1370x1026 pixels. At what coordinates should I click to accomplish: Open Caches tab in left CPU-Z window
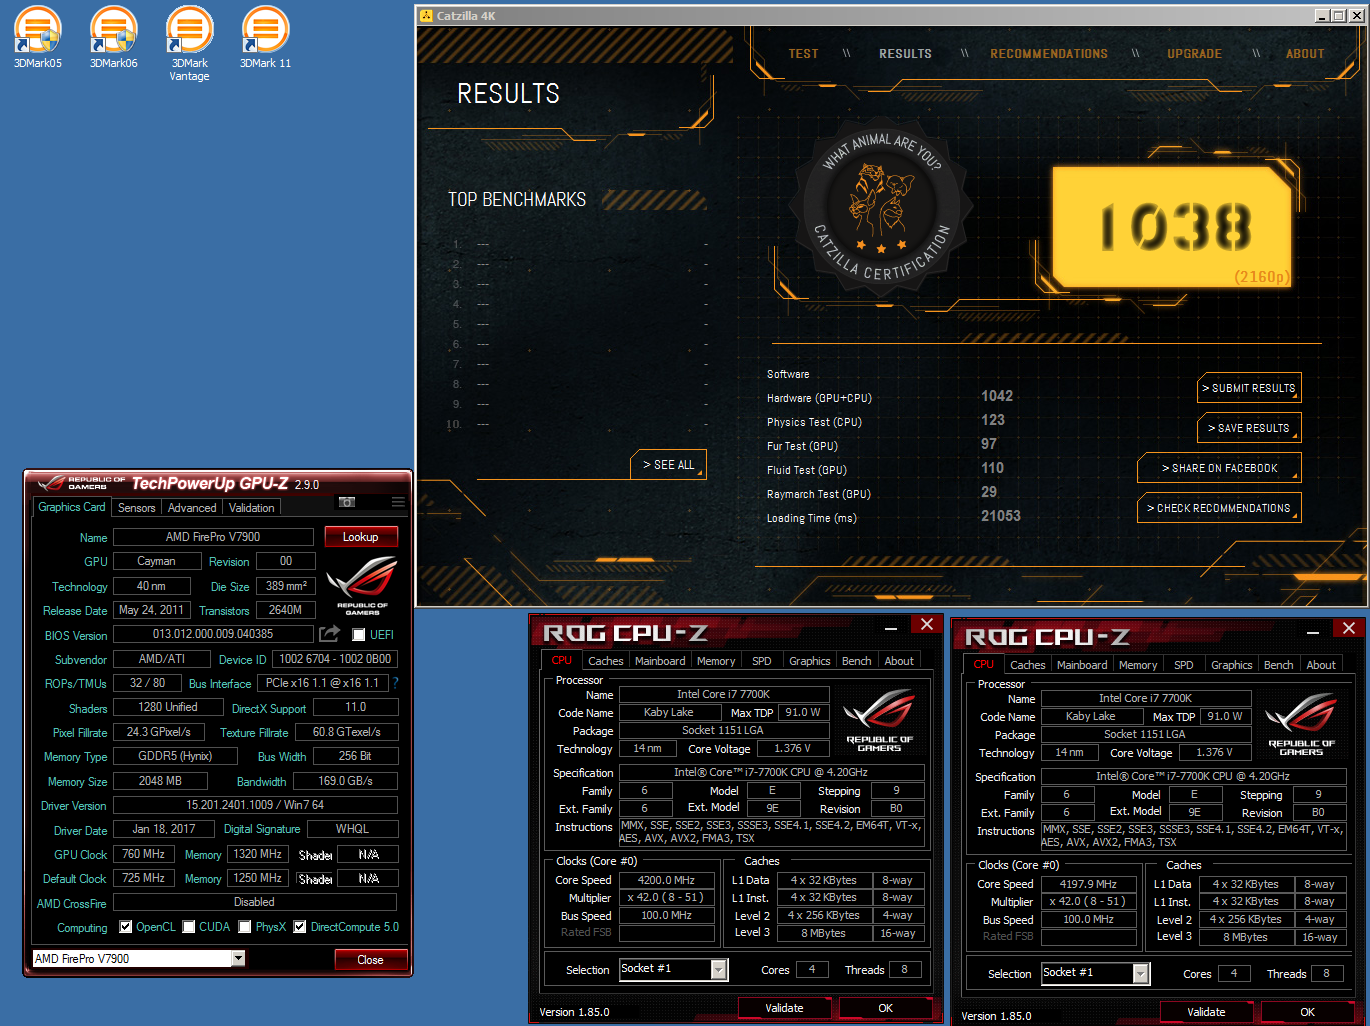pyautogui.click(x=605, y=661)
